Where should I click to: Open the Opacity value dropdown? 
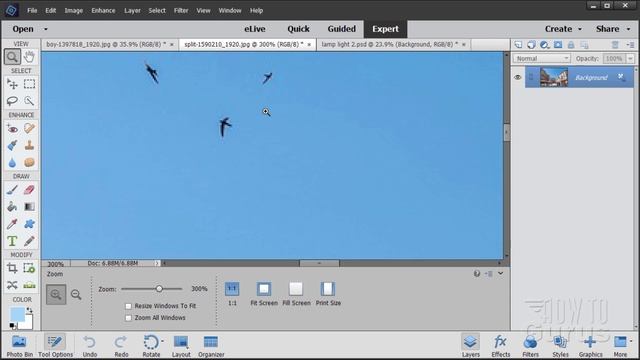click(631, 59)
